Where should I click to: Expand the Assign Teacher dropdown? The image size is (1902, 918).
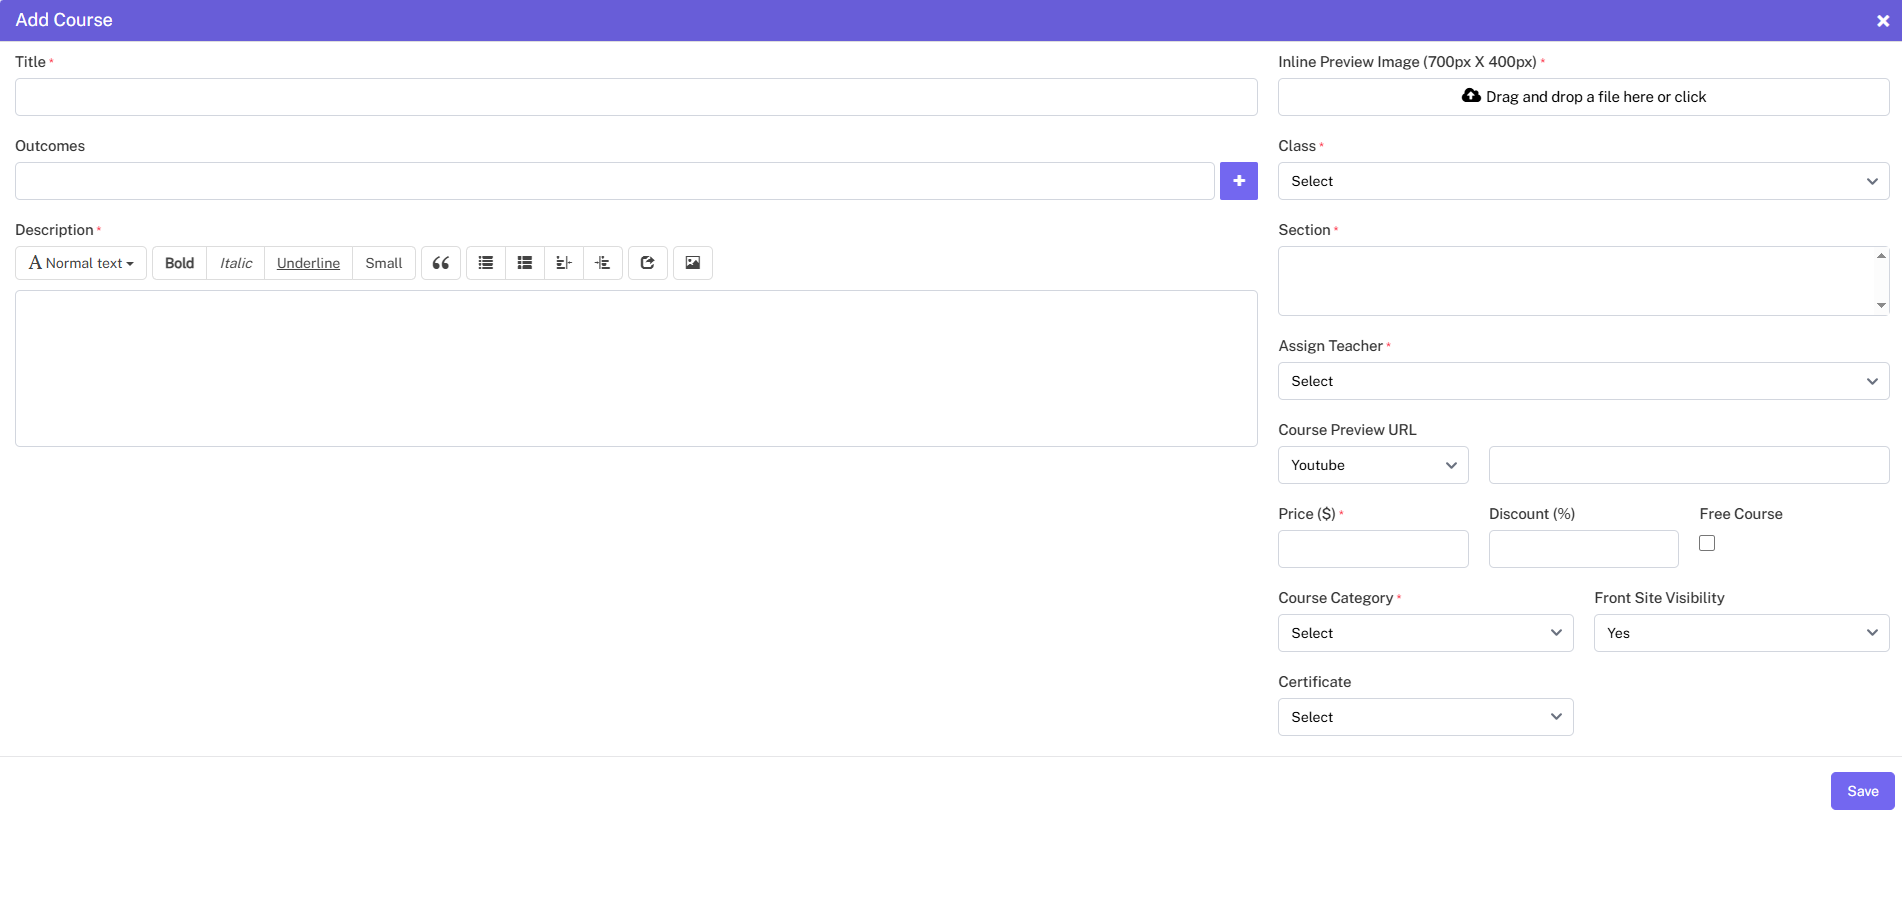[x=1583, y=381]
